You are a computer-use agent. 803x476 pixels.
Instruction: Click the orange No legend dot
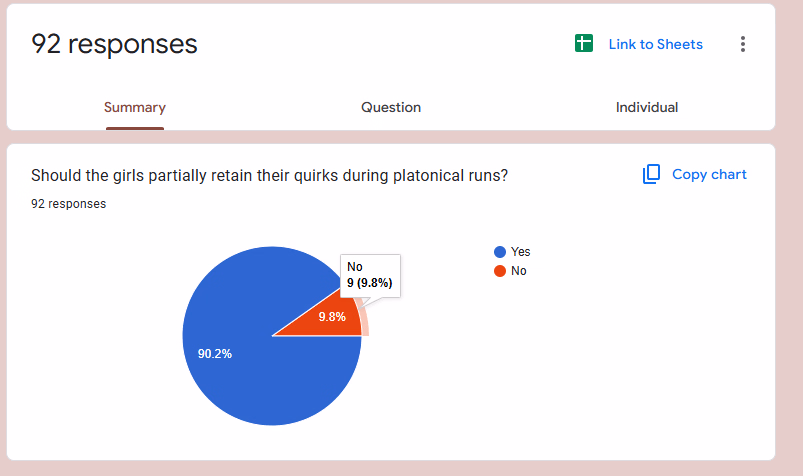499,271
